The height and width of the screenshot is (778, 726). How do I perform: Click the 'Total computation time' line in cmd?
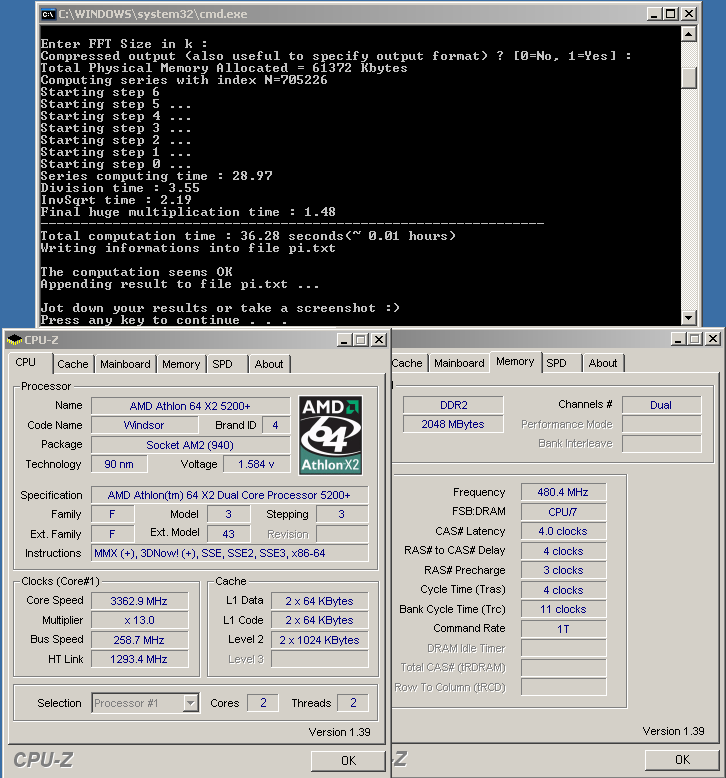coord(248,236)
